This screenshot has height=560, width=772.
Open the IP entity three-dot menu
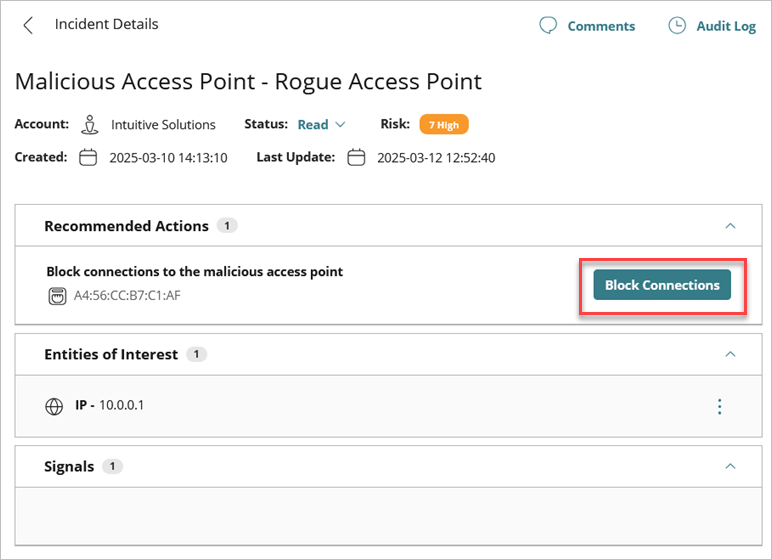(719, 406)
